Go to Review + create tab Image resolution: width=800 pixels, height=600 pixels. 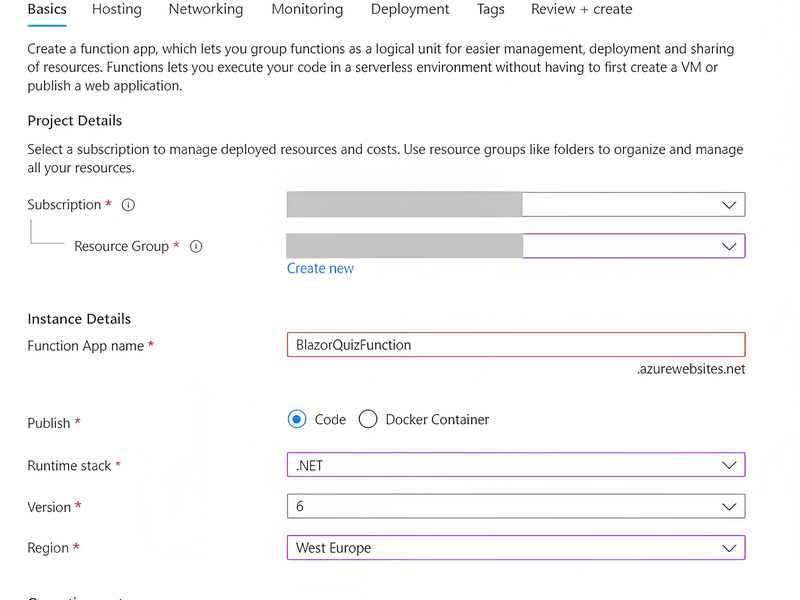pyautogui.click(x=582, y=9)
